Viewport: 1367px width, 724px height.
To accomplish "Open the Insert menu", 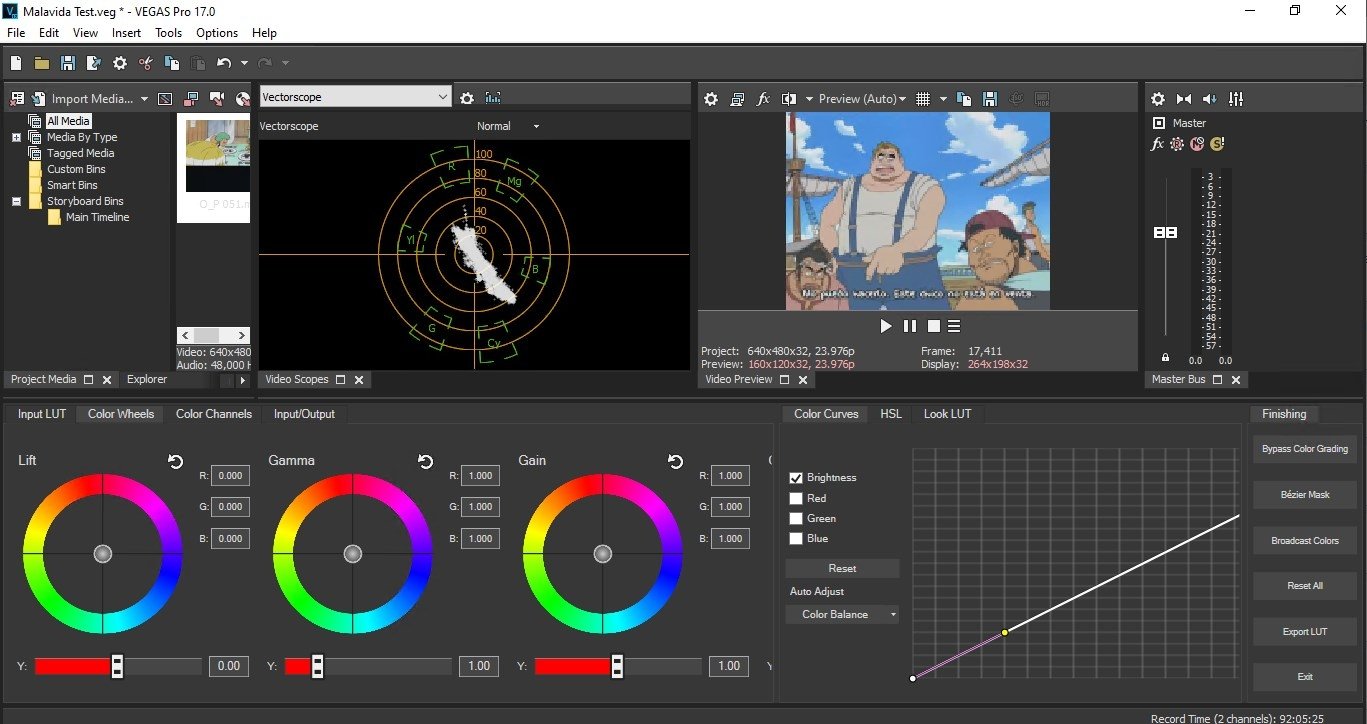I will 126,33.
